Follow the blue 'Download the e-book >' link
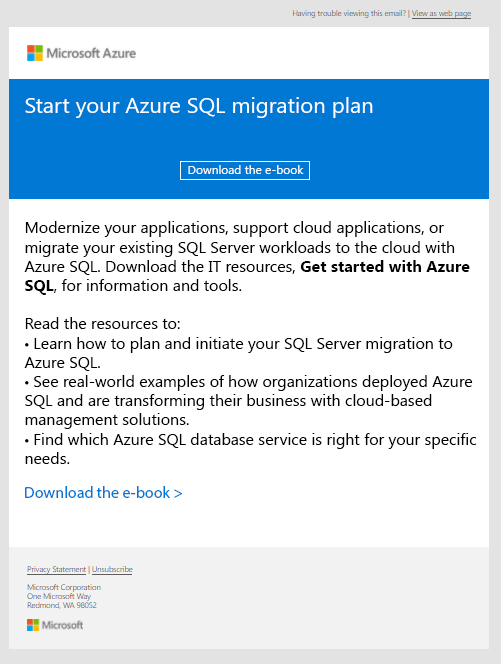This screenshot has height=664, width=501. point(103,493)
